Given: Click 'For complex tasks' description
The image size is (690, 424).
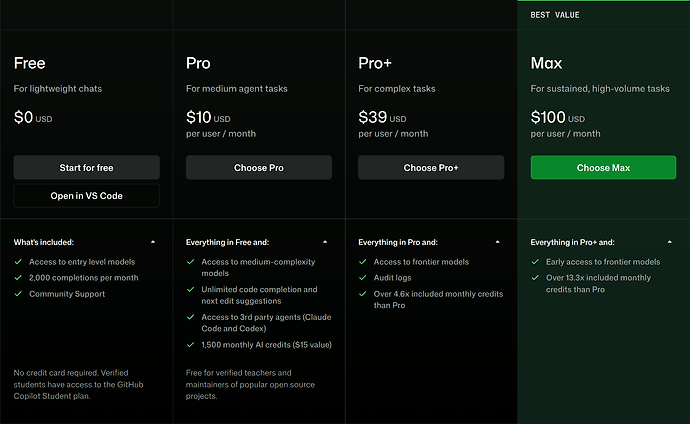Looking at the screenshot, I should (x=397, y=89).
